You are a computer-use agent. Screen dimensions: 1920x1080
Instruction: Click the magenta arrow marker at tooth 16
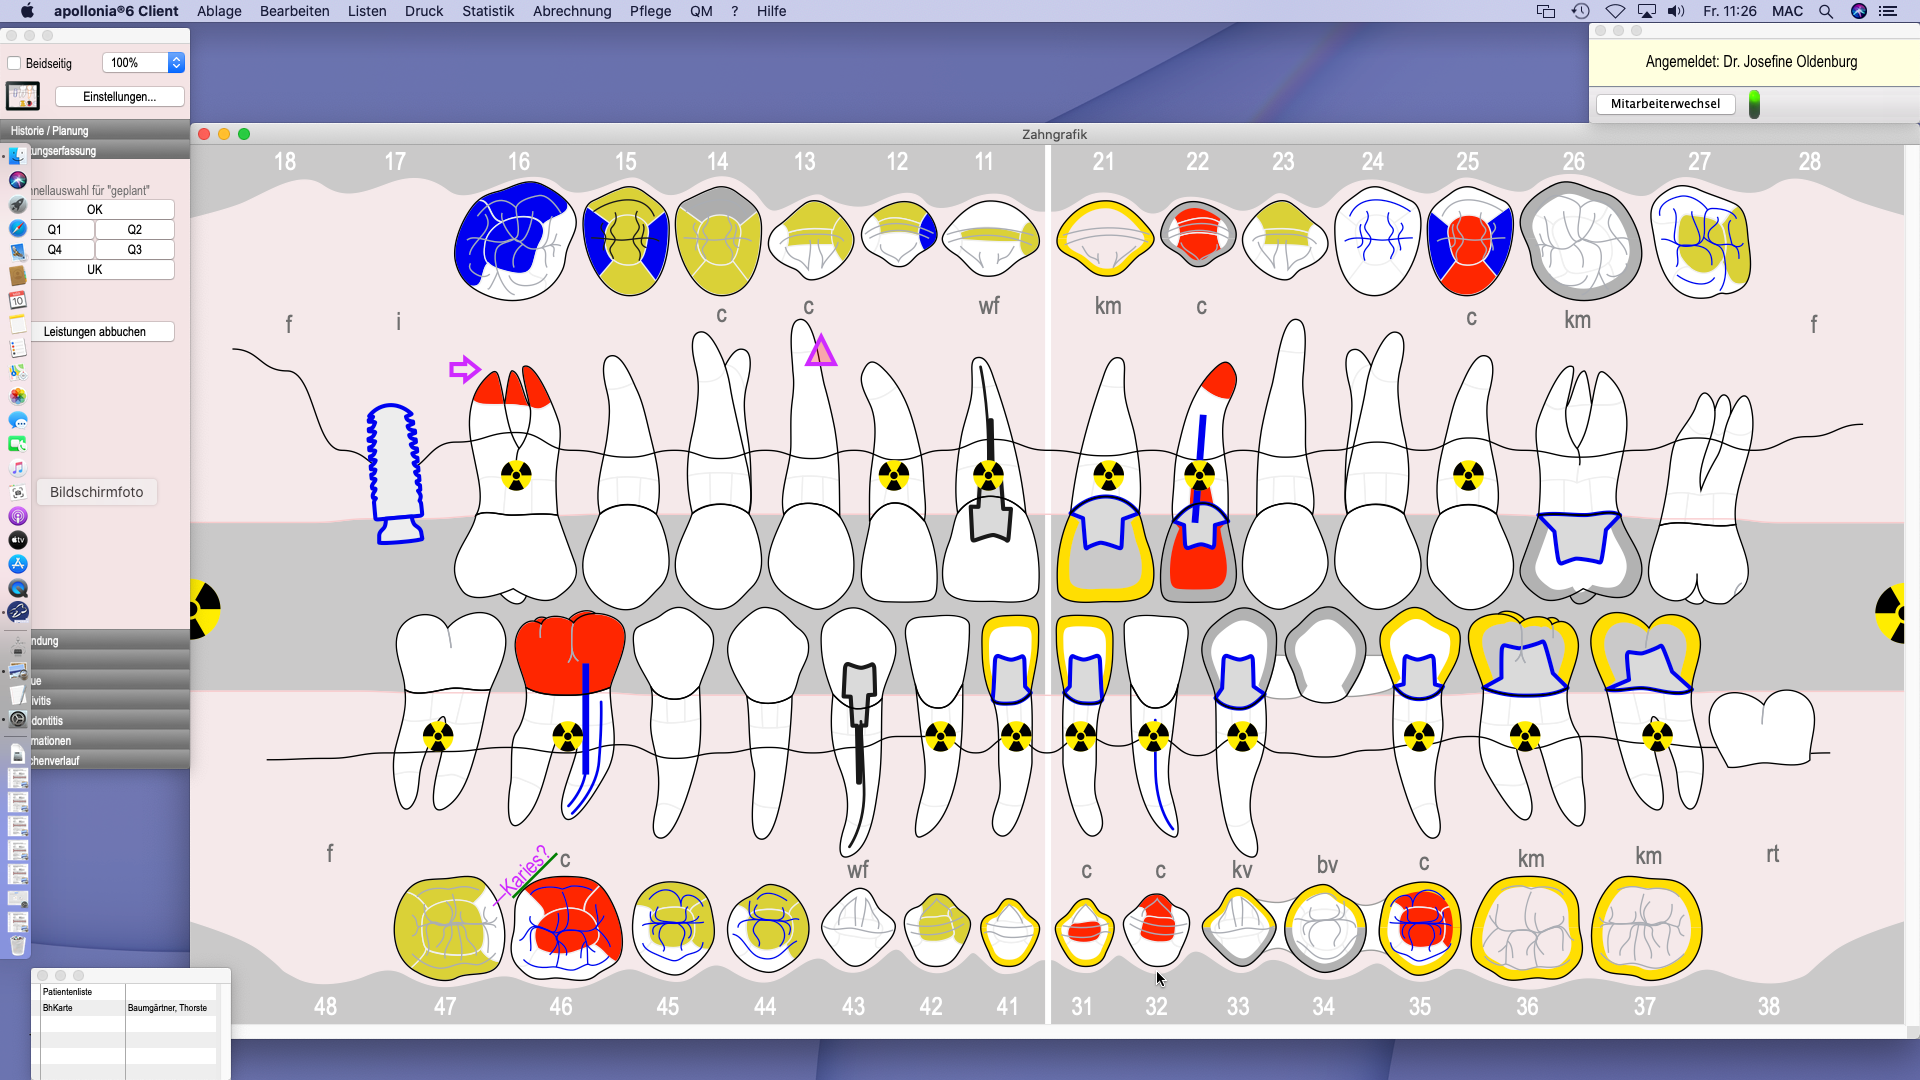[x=464, y=370]
